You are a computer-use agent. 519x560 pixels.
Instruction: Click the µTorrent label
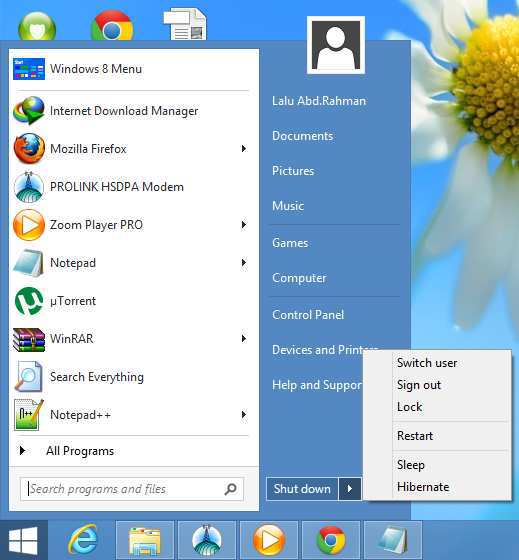pyautogui.click(x=73, y=301)
